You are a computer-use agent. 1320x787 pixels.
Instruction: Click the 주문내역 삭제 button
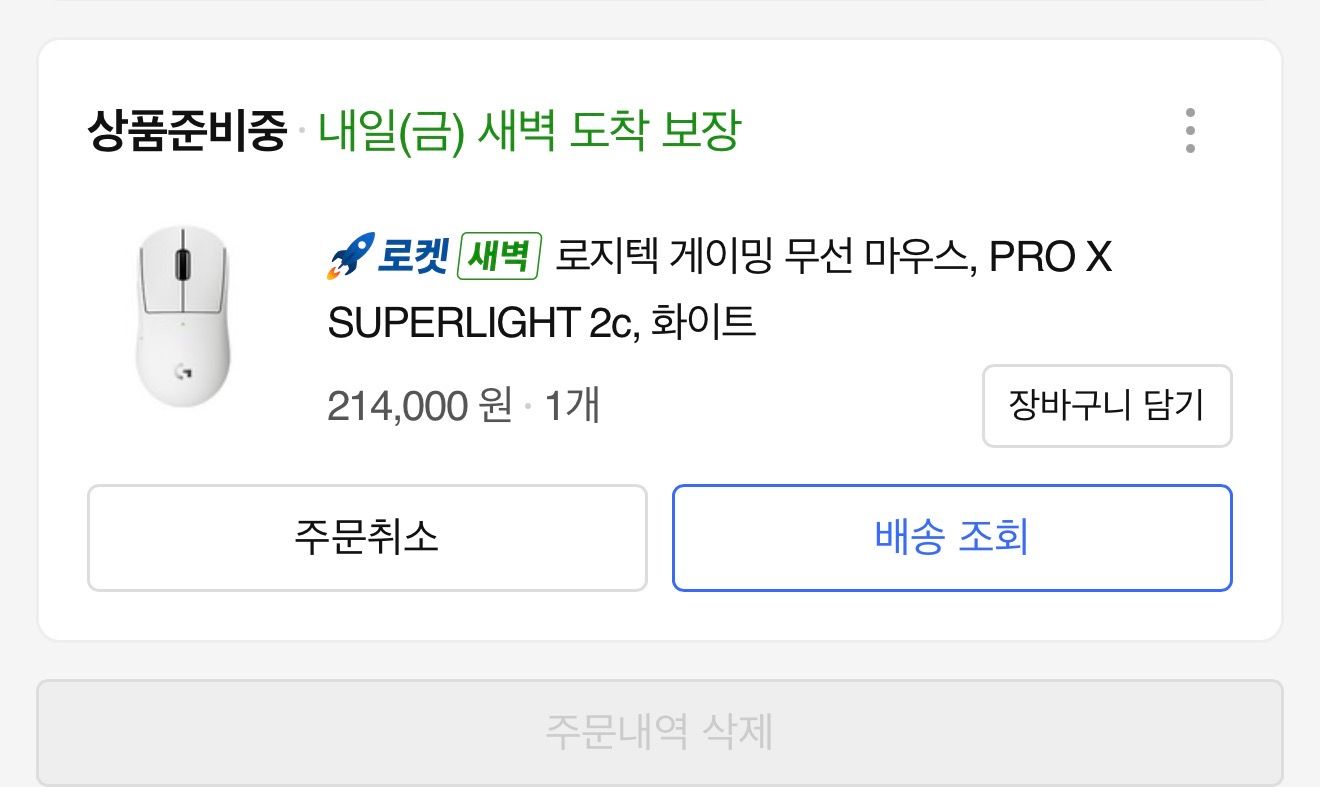click(x=659, y=732)
